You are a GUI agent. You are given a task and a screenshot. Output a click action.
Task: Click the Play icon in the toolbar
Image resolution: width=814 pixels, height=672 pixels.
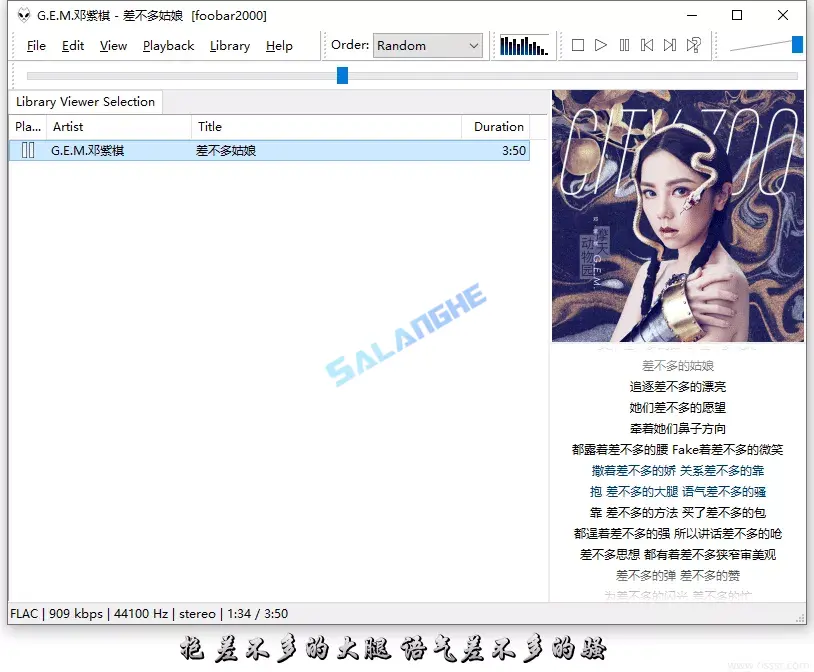[x=601, y=44]
